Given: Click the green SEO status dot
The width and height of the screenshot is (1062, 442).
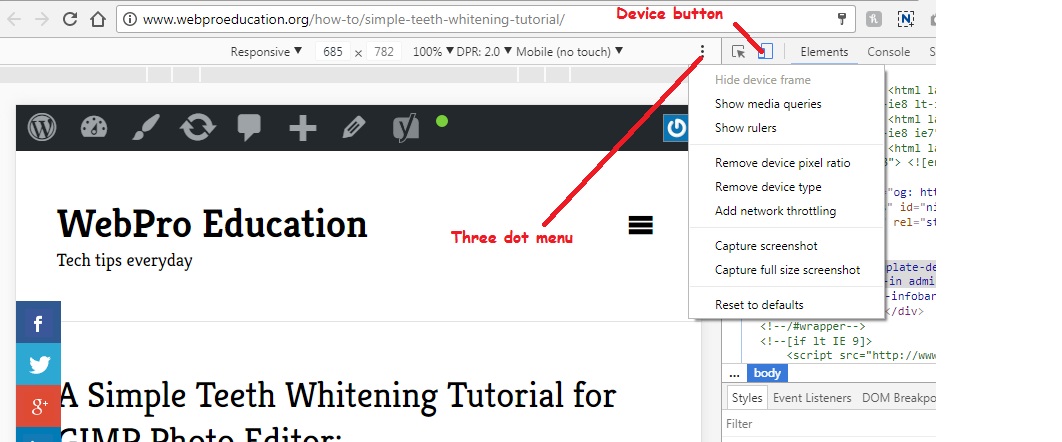Looking at the screenshot, I should [442, 122].
